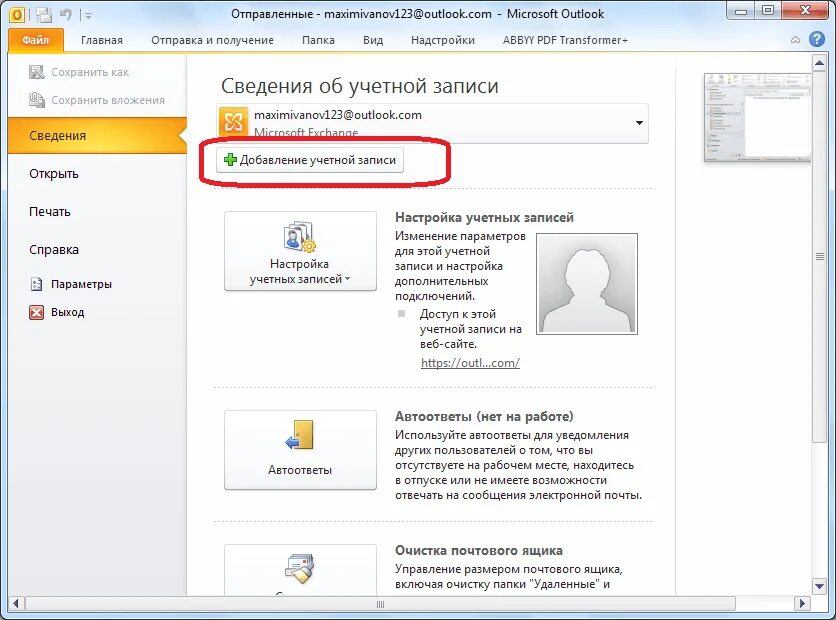Select account maximivanov123@outlook.com combo box
Viewport: 836px width, 620px height.
[x=432, y=123]
